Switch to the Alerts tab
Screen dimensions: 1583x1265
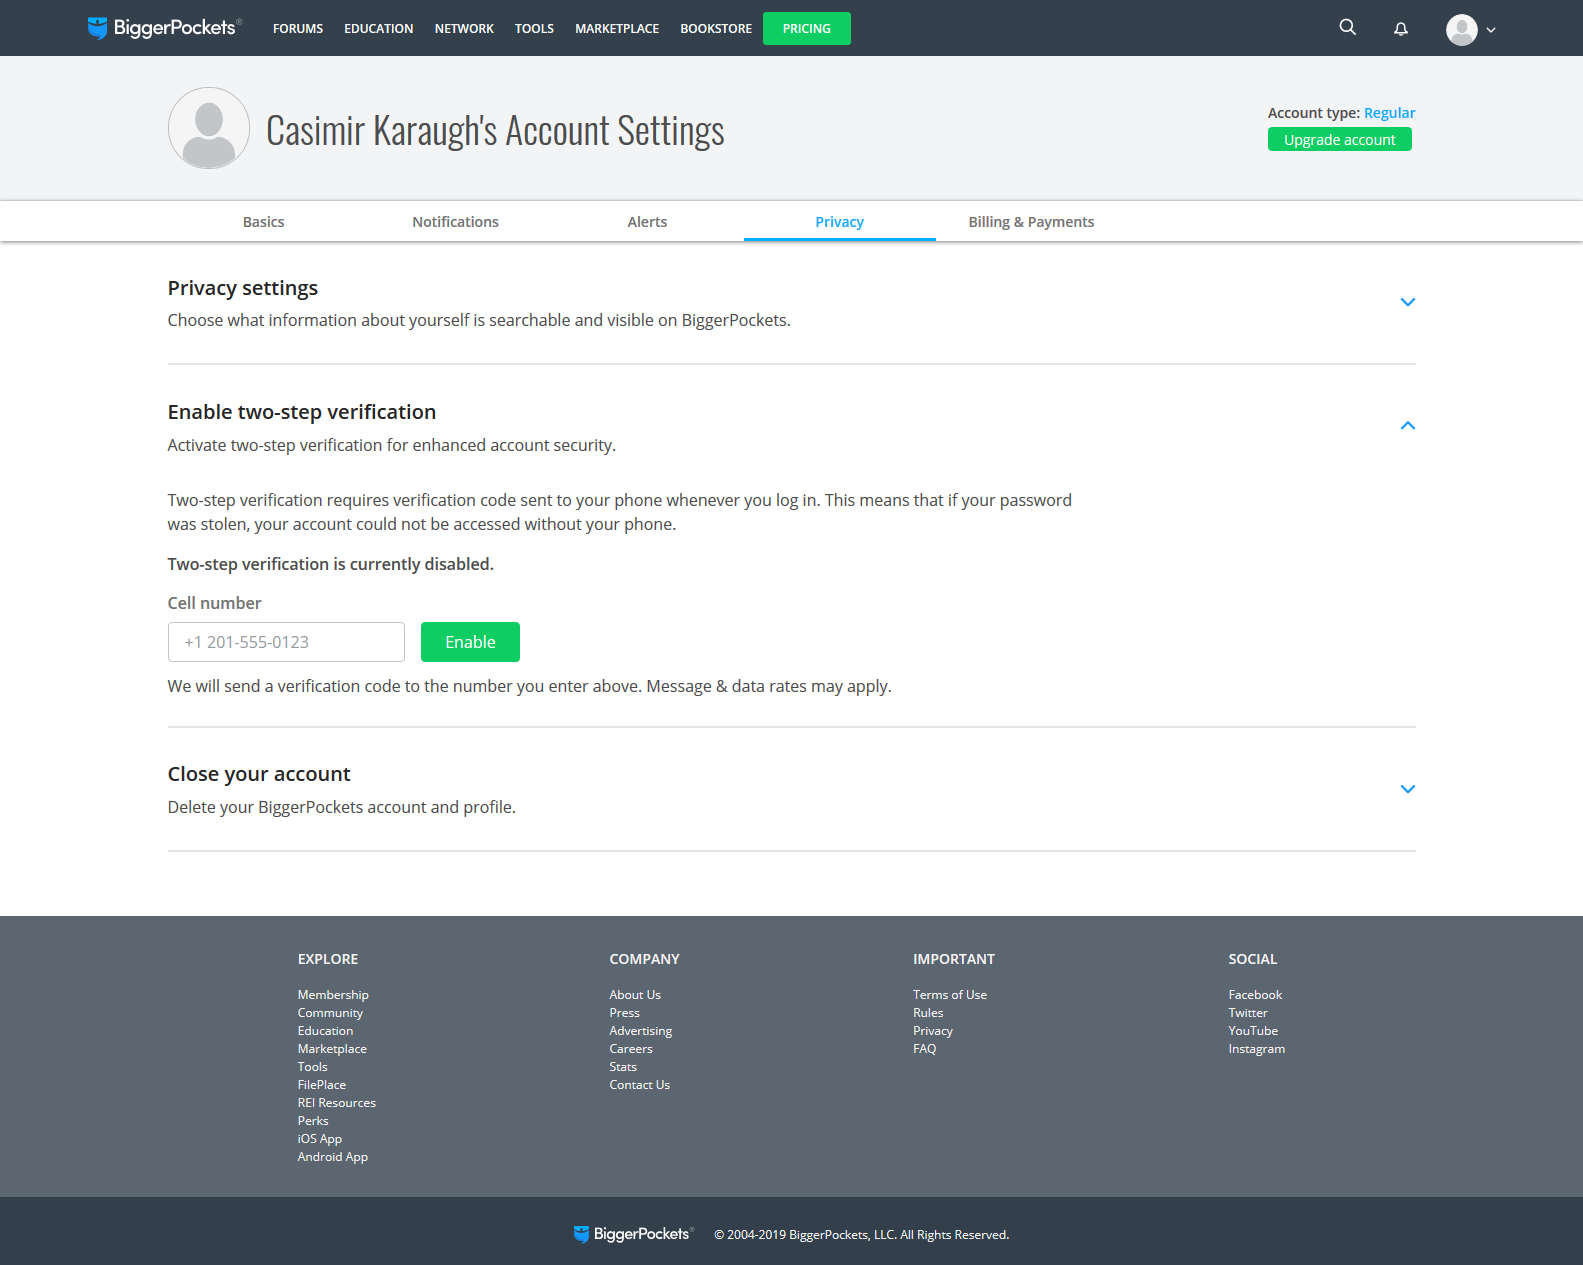pos(648,222)
